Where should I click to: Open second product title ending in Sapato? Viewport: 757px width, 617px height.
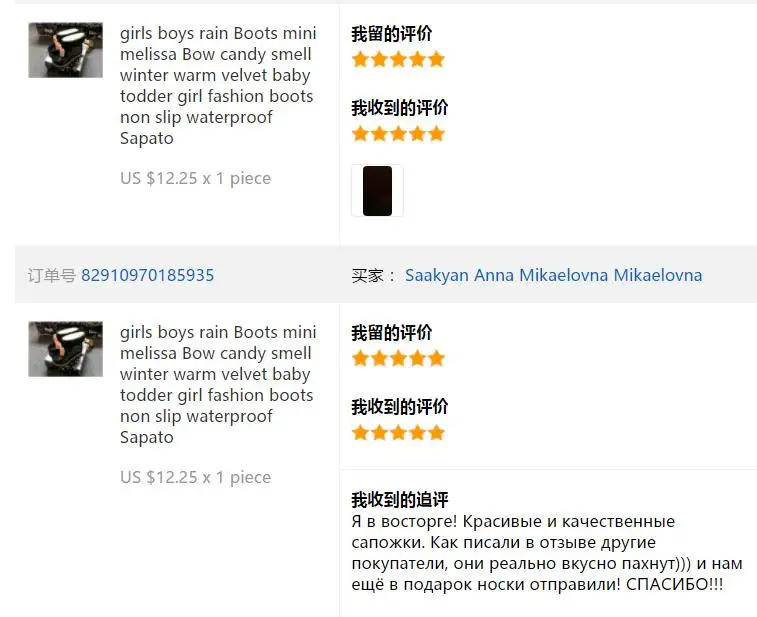218,384
